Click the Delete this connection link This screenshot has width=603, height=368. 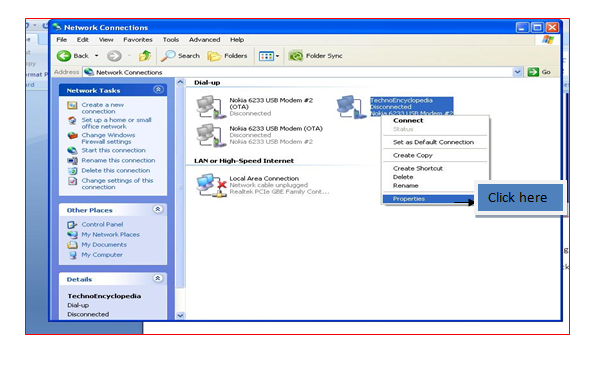pos(116,170)
